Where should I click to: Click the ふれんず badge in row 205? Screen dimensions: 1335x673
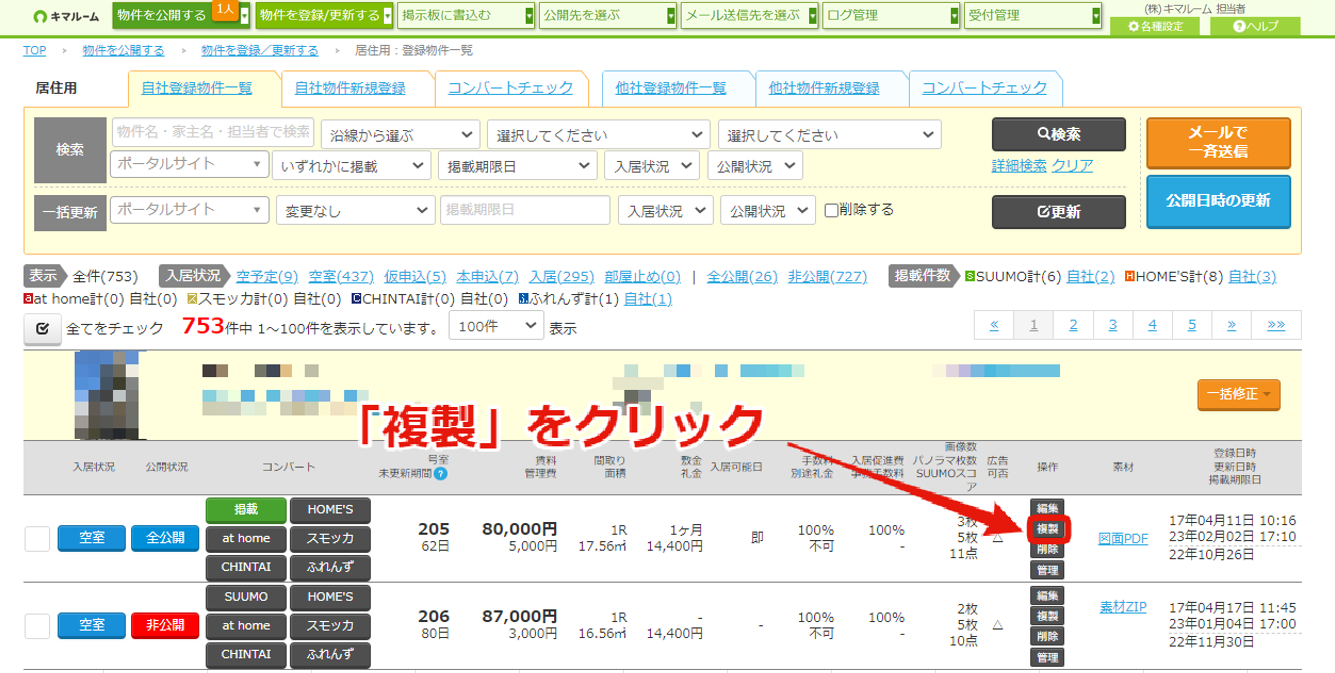coord(330,567)
